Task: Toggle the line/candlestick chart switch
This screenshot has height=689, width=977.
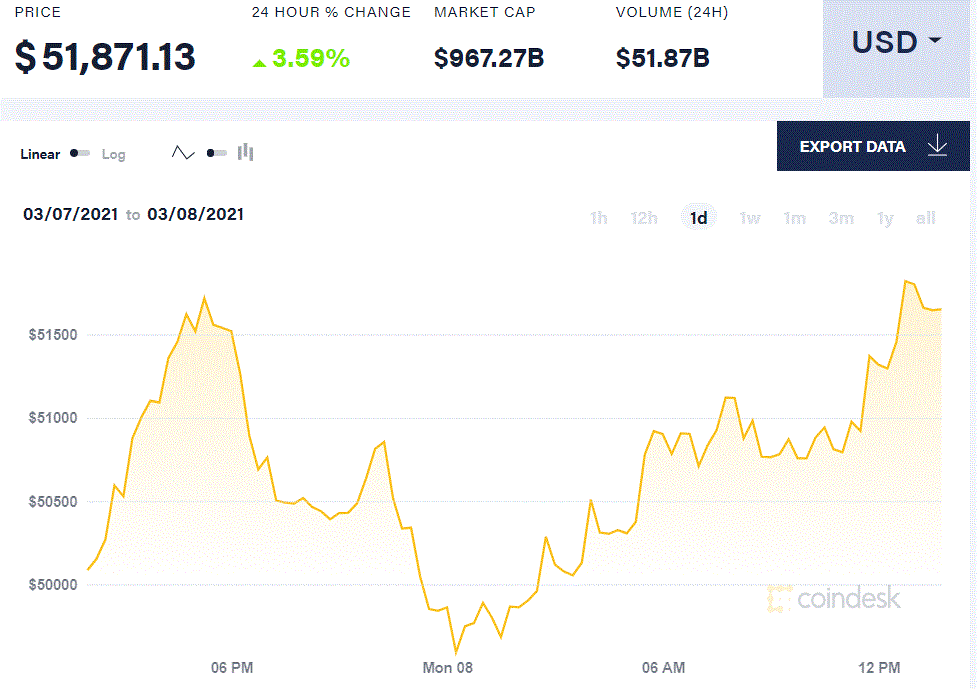Action: 216,153
